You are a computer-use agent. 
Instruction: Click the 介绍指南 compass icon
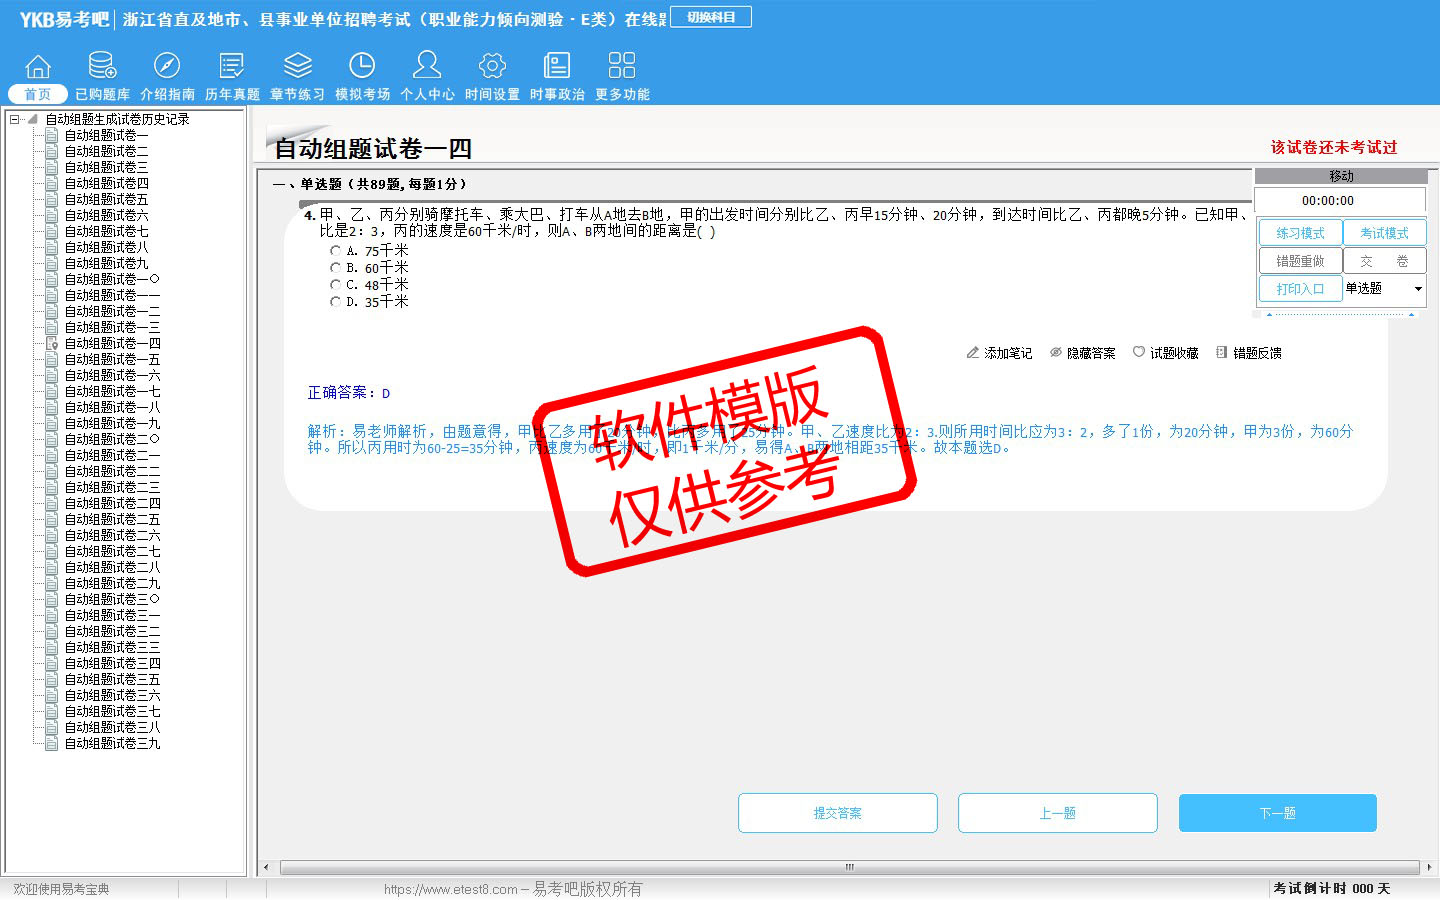(x=167, y=66)
